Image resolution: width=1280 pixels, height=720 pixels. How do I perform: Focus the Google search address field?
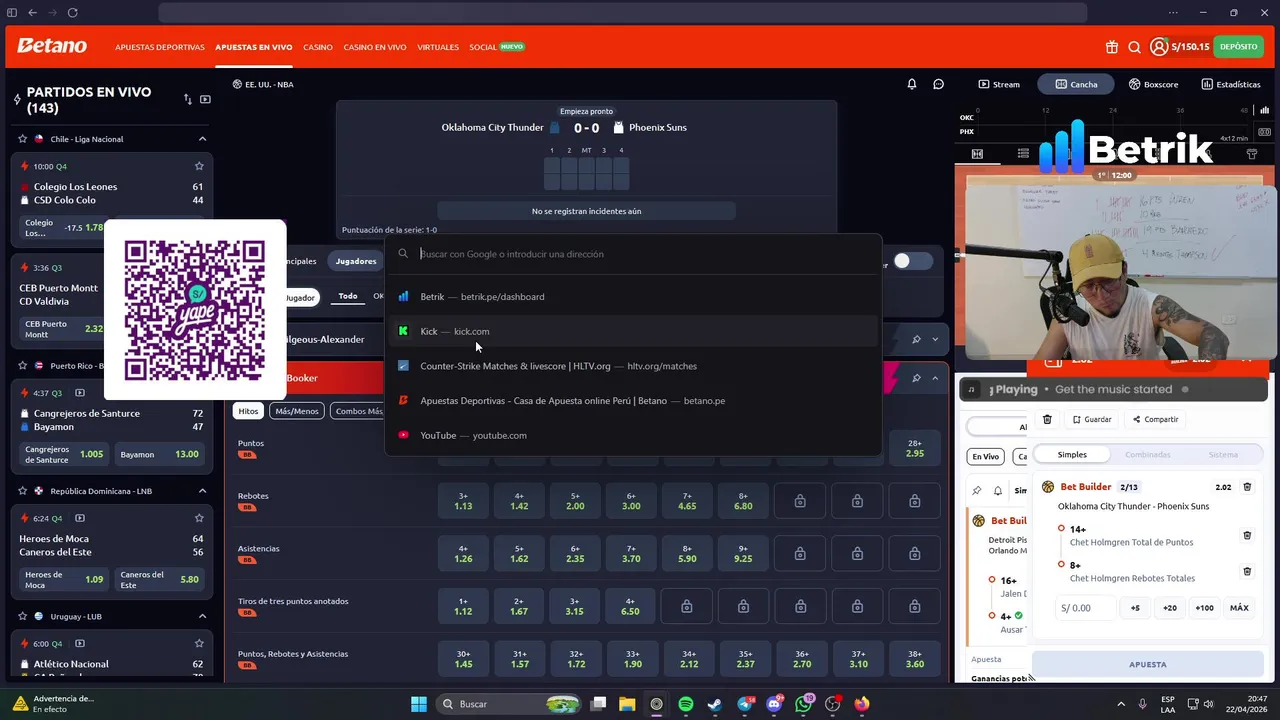632,254
